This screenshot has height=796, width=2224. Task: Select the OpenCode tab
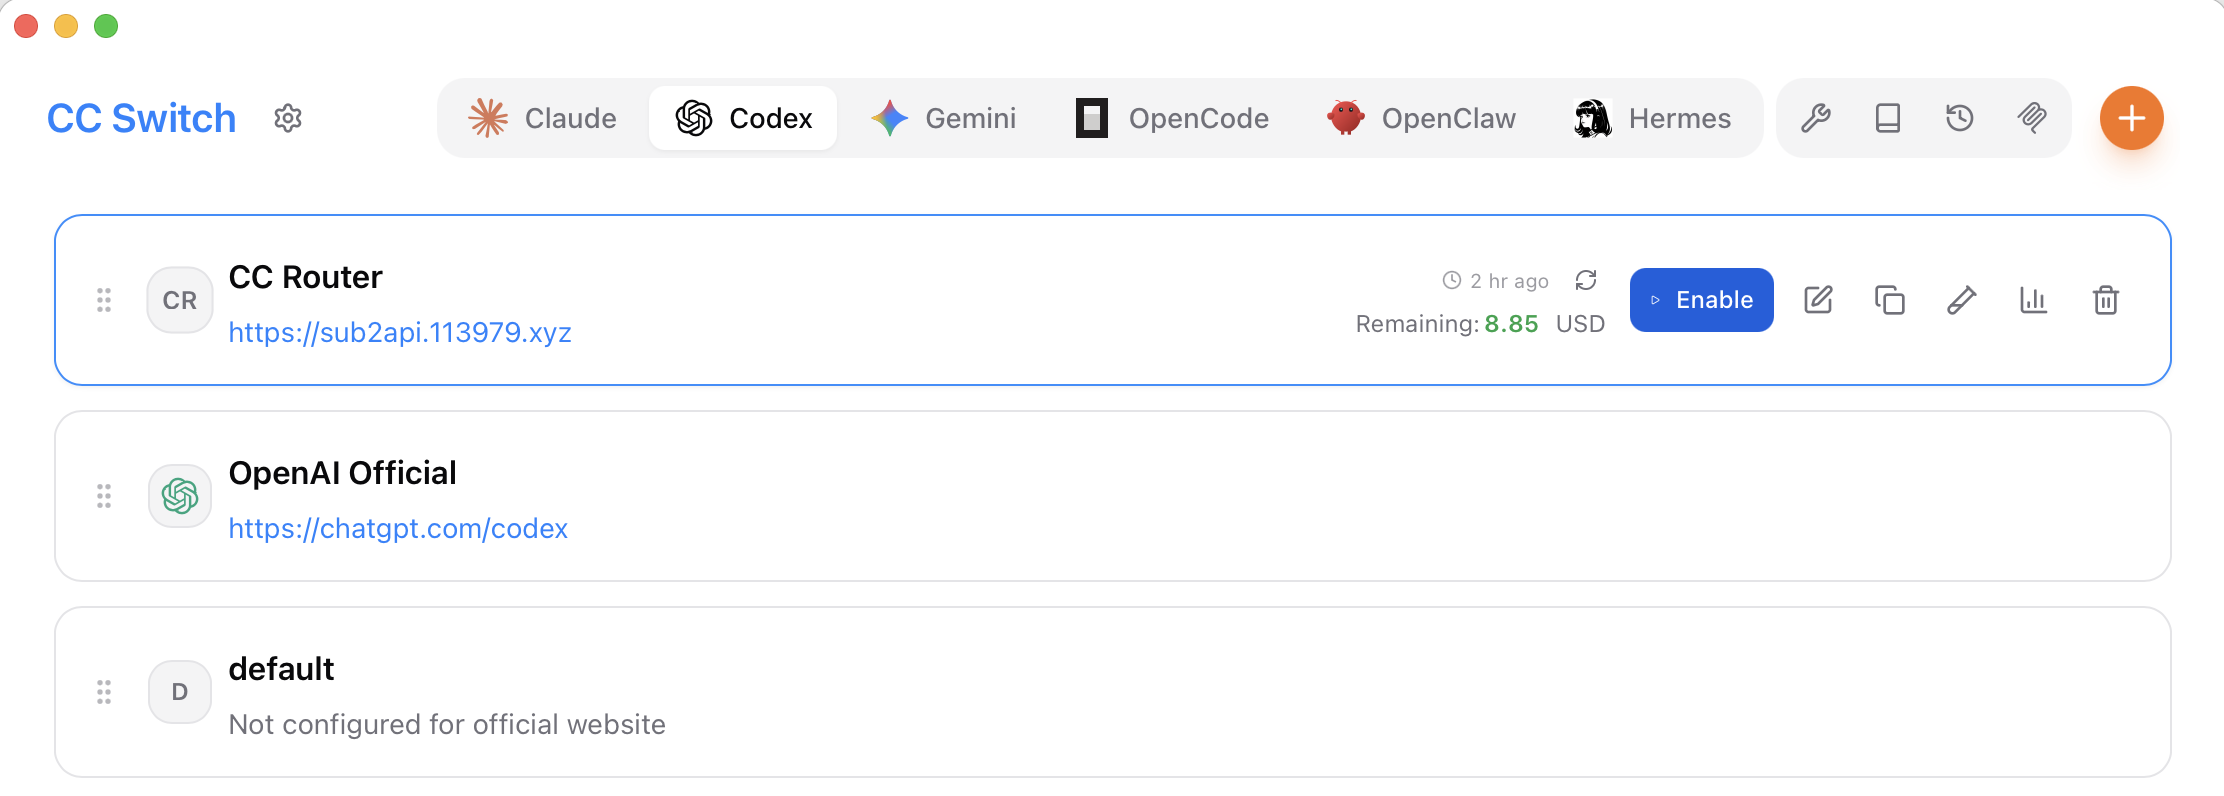click(1172, 118)
